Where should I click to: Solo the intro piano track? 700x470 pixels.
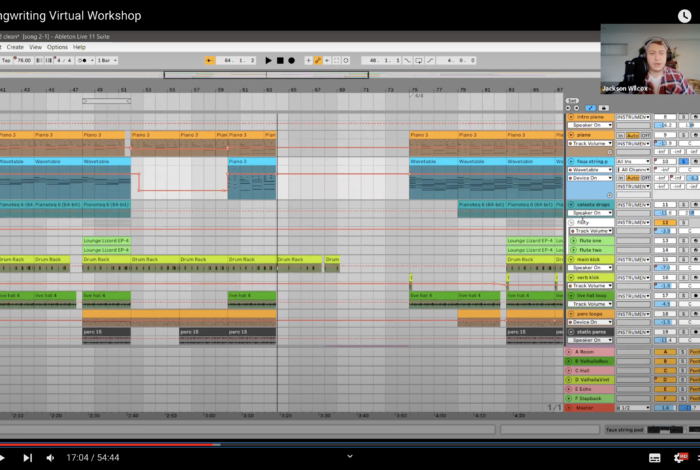683,117
